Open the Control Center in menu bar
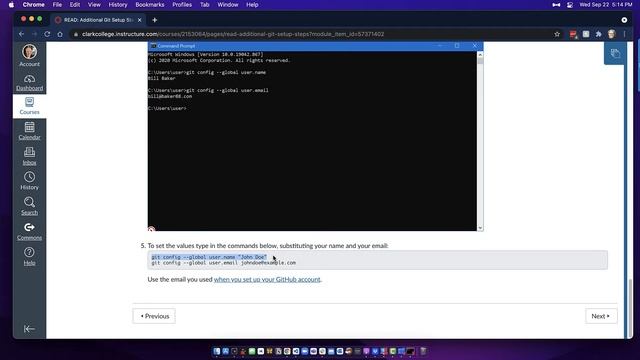640x360 pixels. tap(570, 5)
